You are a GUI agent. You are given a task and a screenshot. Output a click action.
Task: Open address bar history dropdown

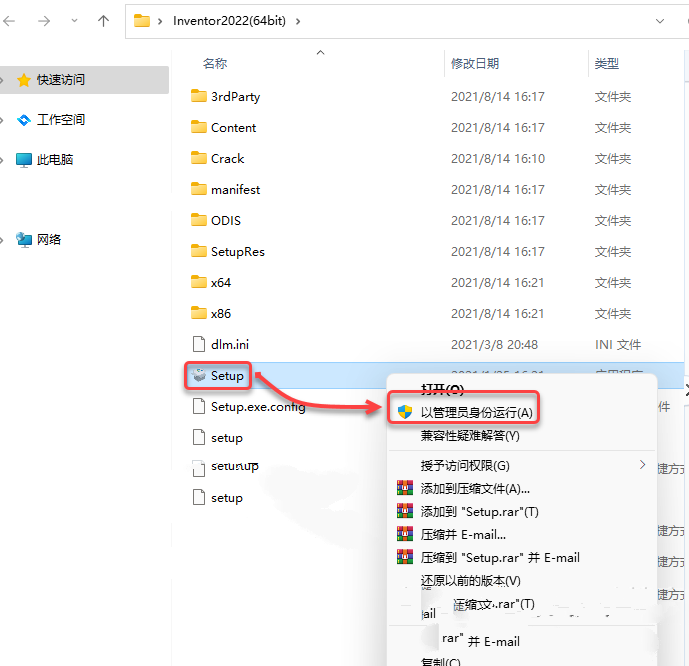point(660,21)
